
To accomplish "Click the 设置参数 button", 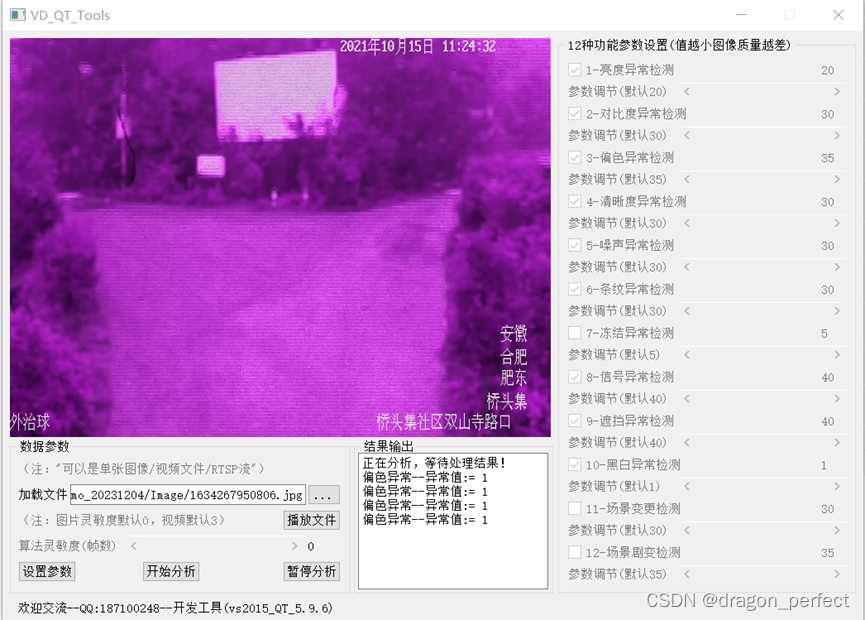I will pyautogui.click(x=47, y=571).
